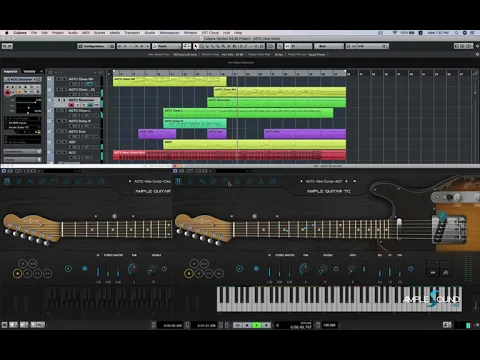Switch to the Inspector tab
480x360 pixels.
tap(11, 71)
